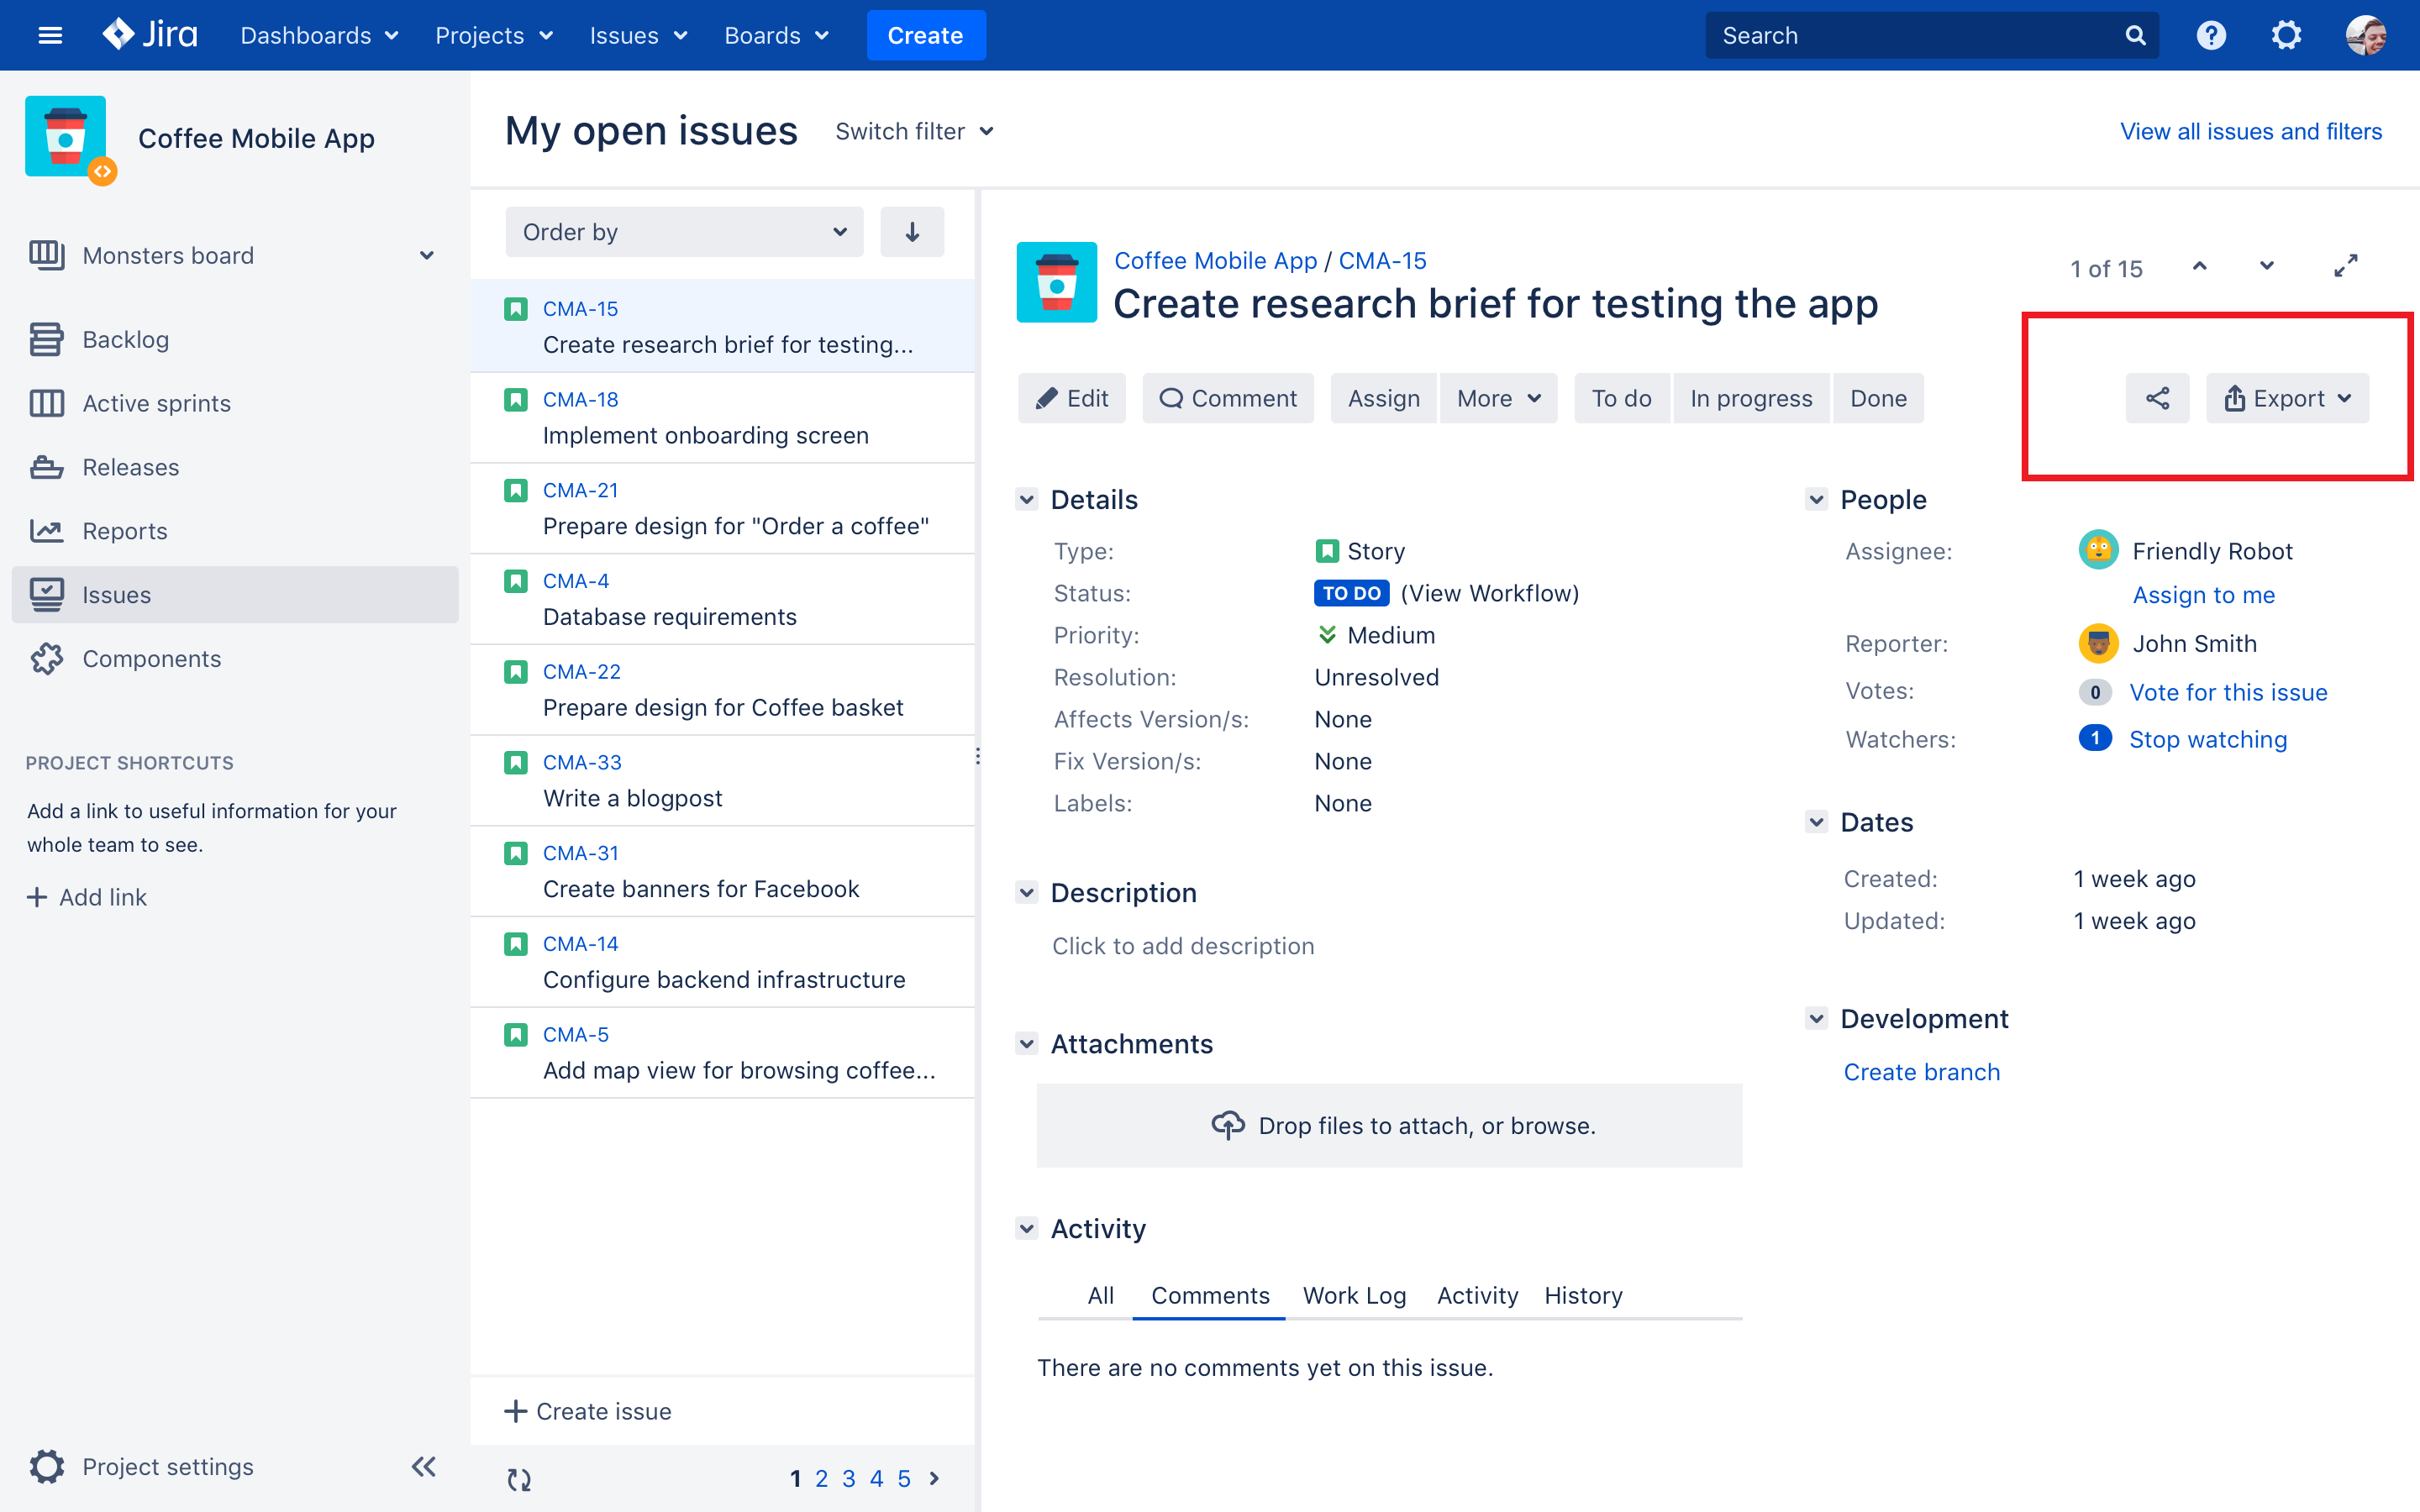Collapse the sidebar with double chevron
Viewport: 2420px width, 1512px height.
[424, 1466]
